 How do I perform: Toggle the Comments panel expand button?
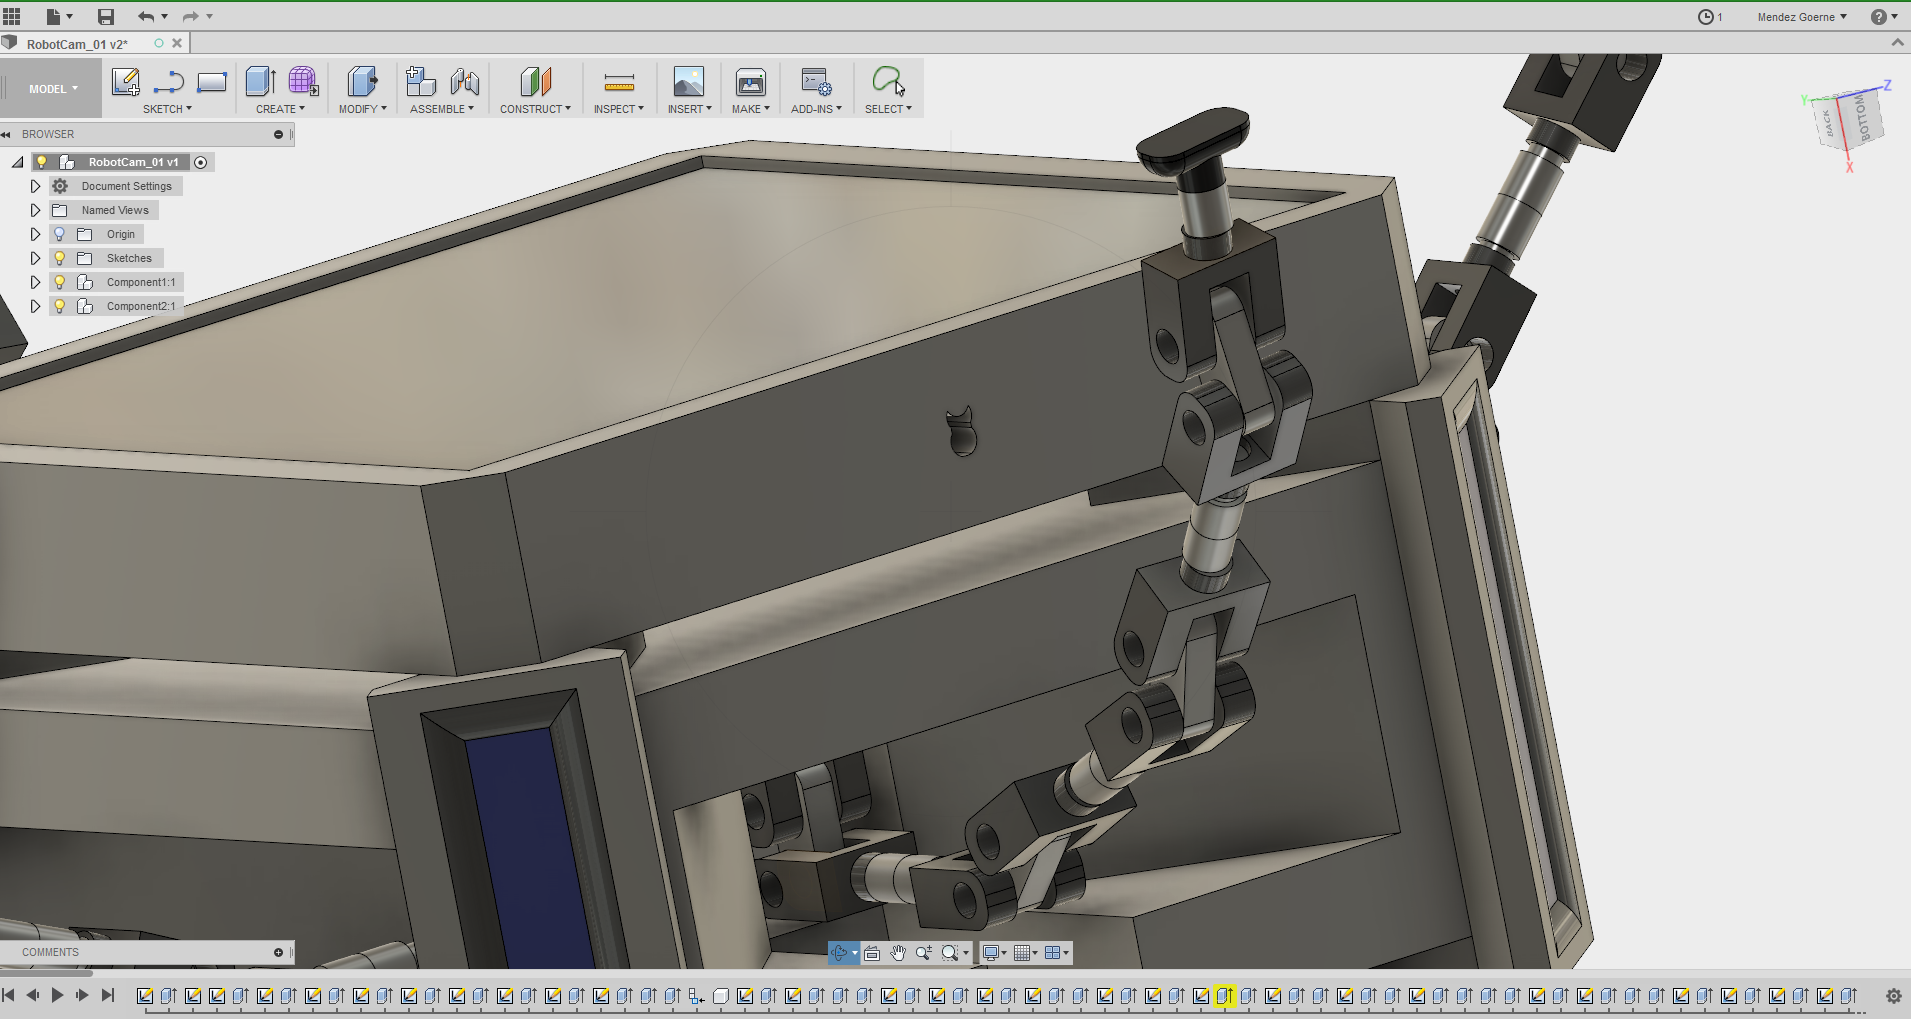[x=279, y=952]
